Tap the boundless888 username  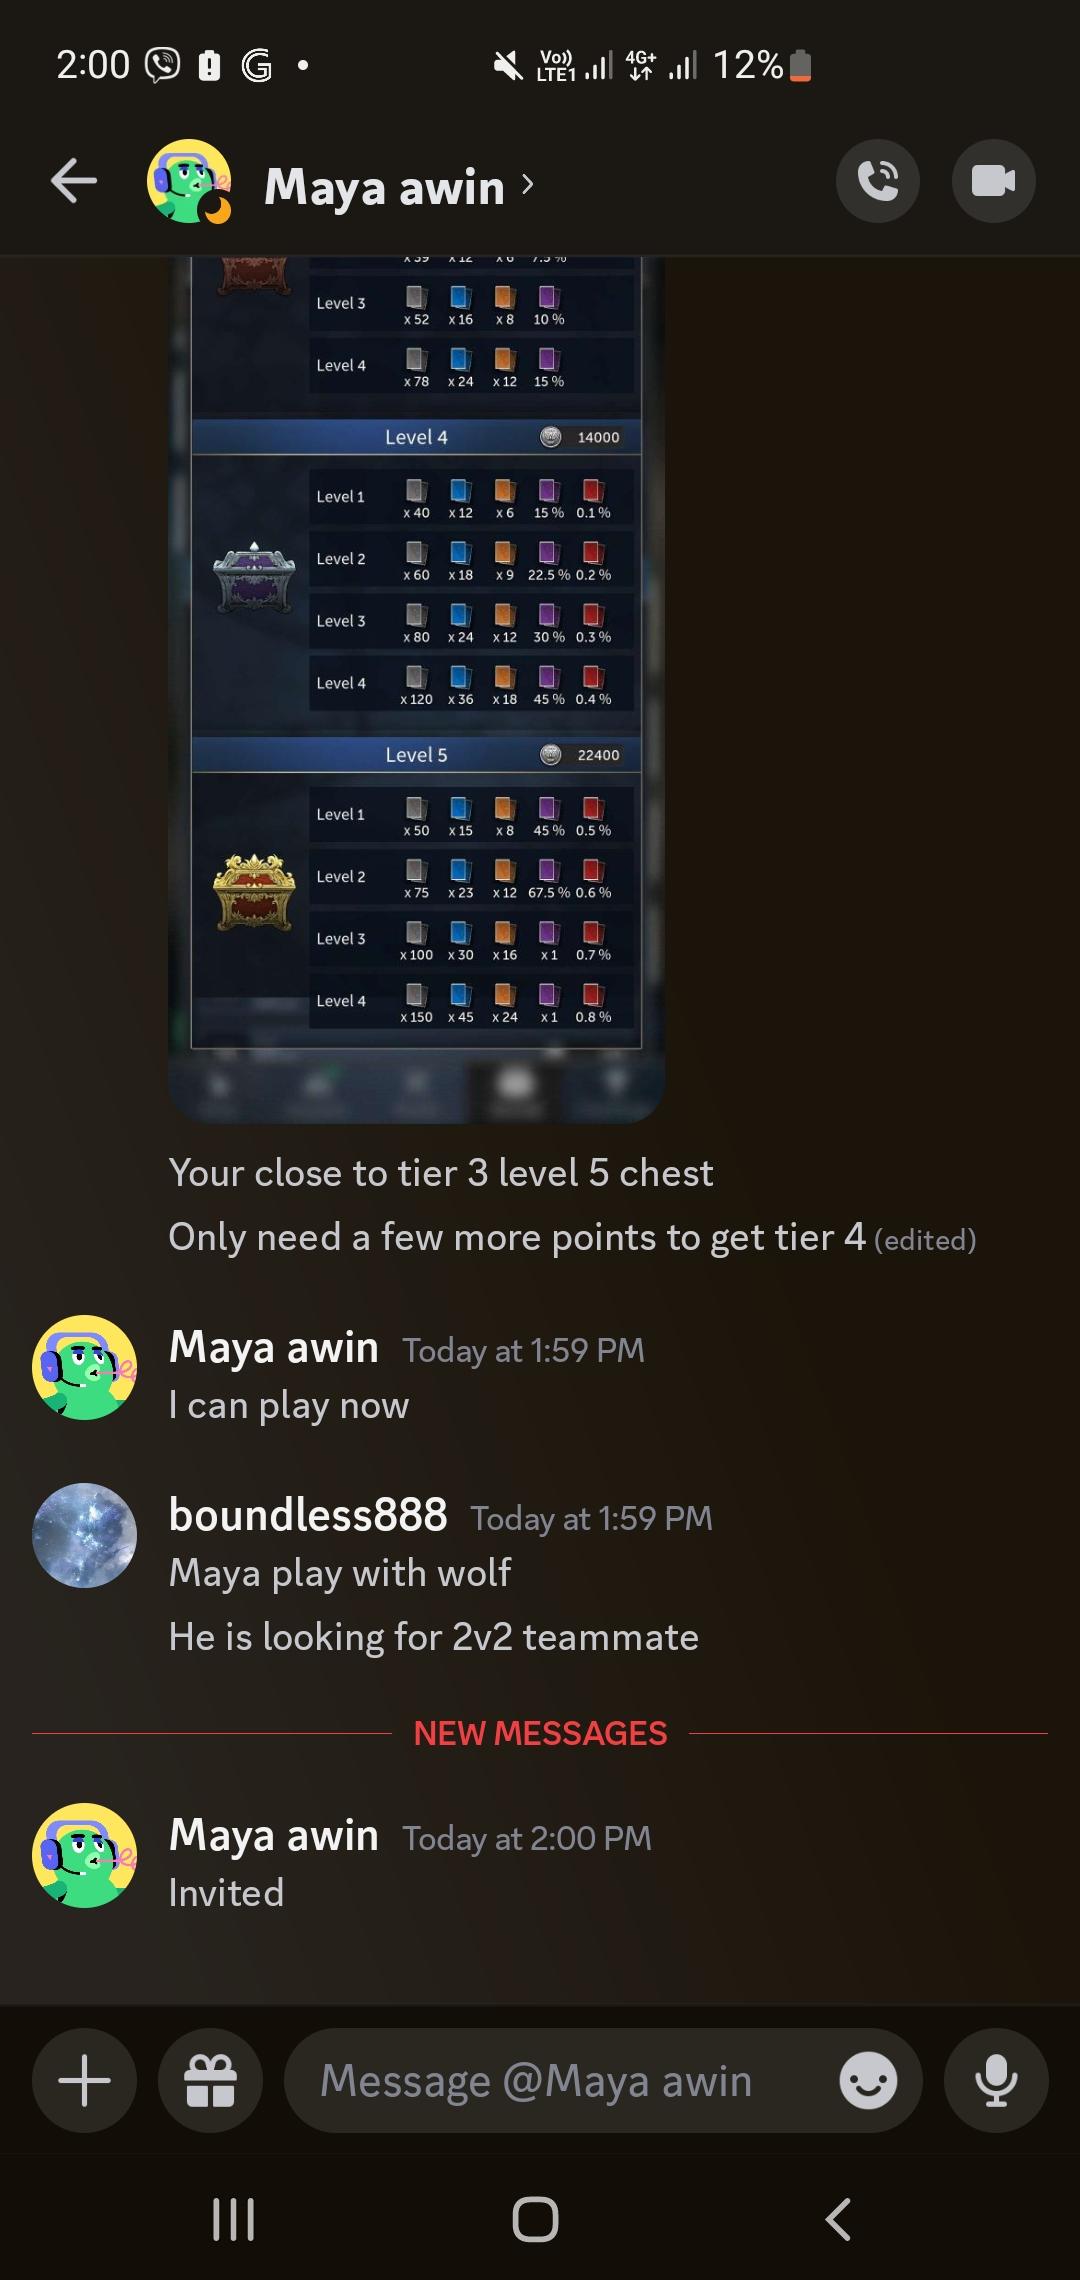click(308, 1515)
